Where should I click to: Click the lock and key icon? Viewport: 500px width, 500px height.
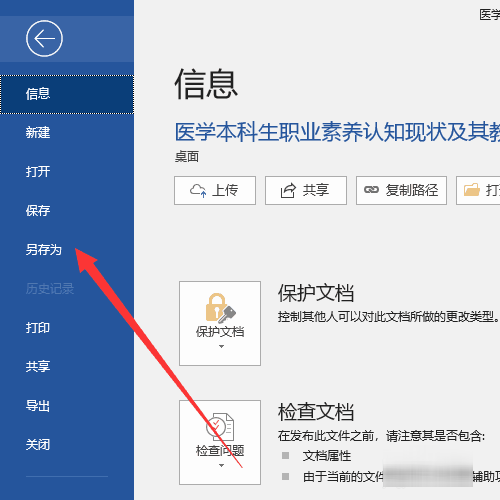coord(220,308)
